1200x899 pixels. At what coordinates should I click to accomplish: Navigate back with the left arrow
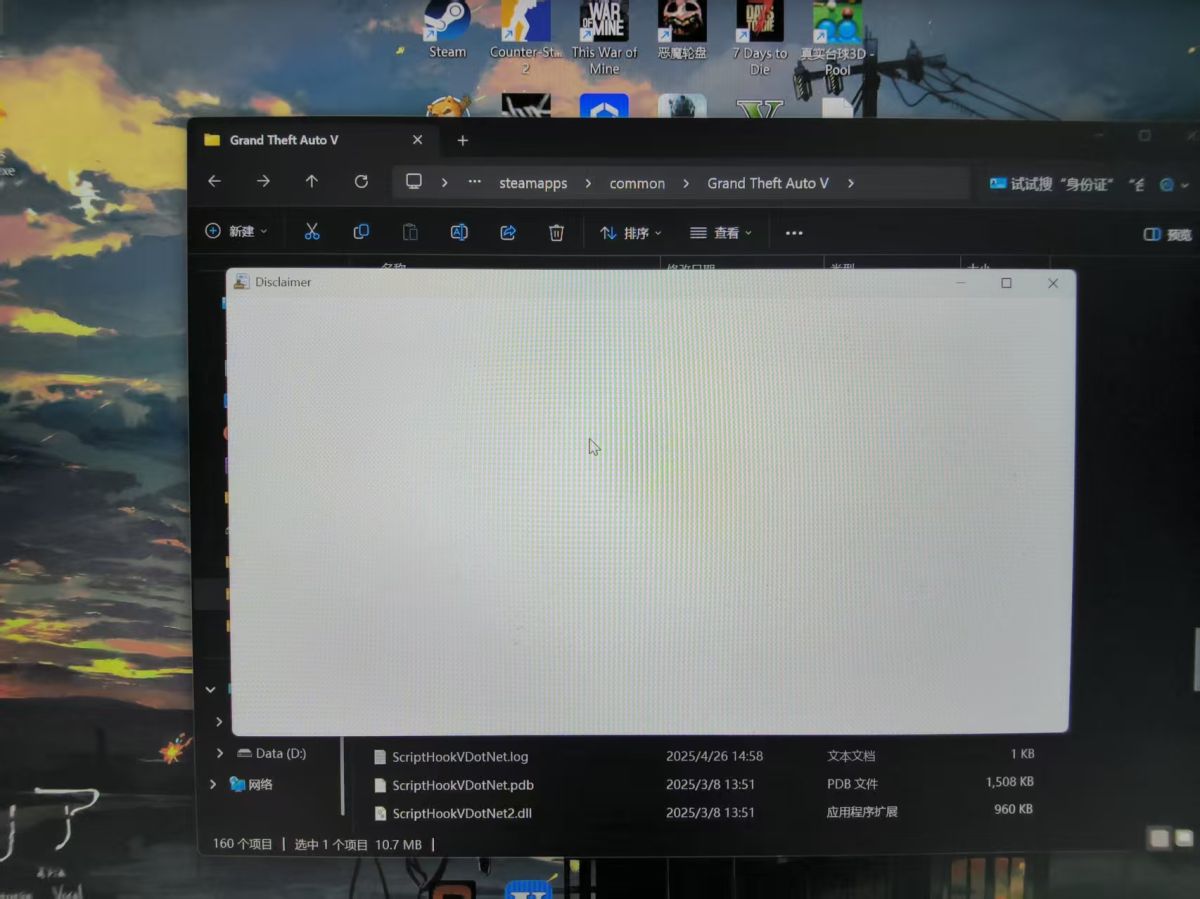coord(214,182)
